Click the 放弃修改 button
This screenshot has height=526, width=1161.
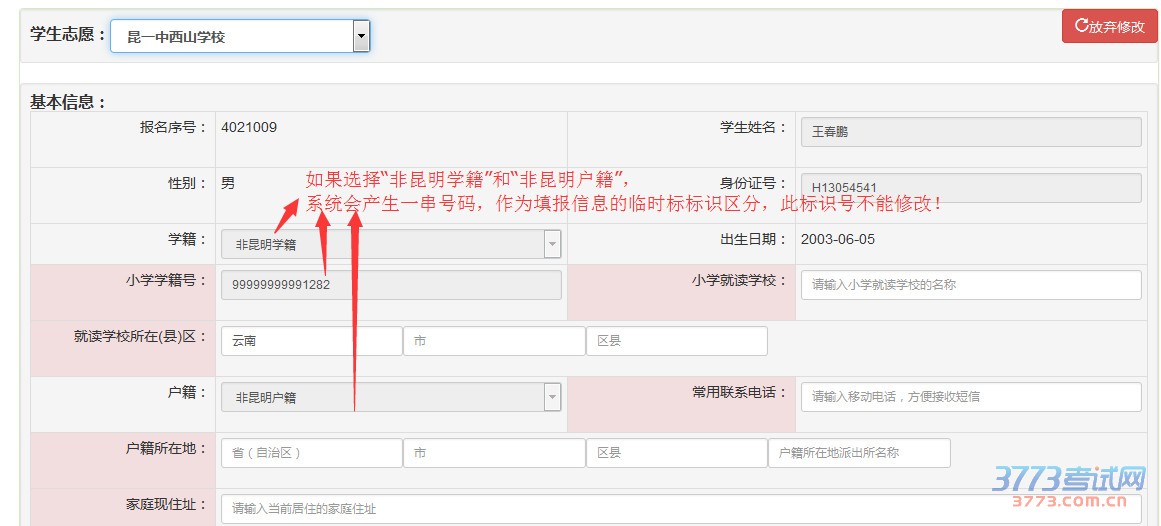pos(1109,27)
